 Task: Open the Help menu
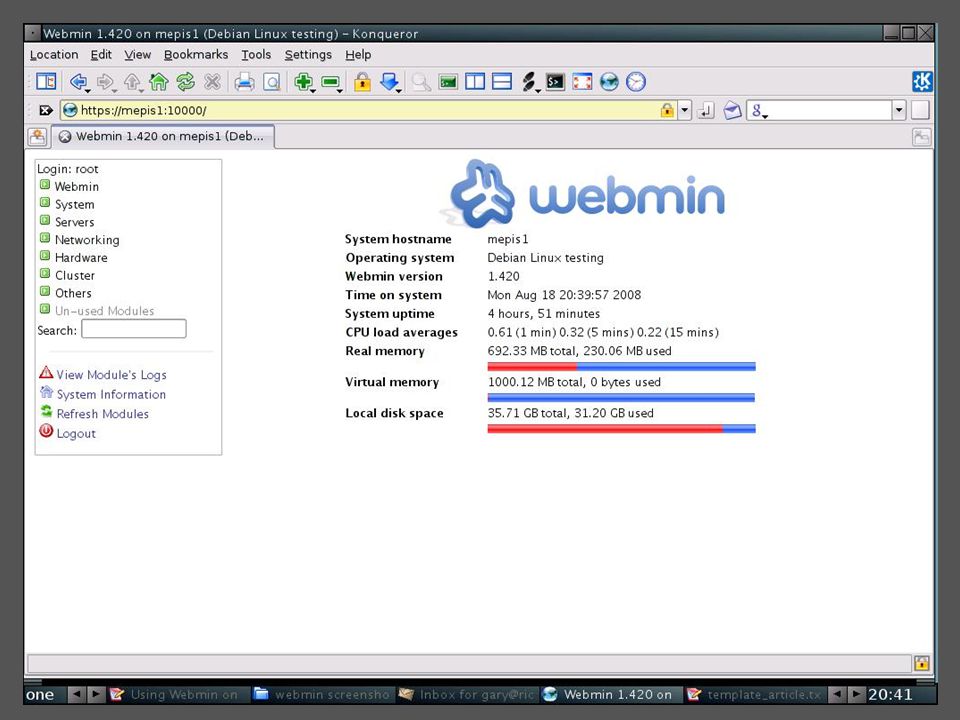[x=358, y=54]
